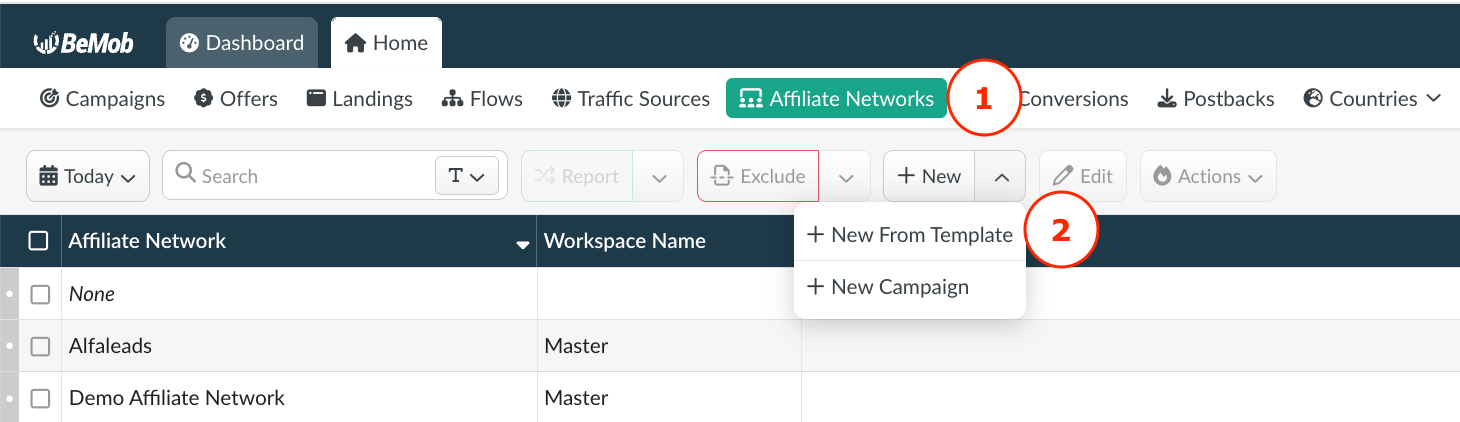Viewport: 1460px width, 422px height.
Task: Open the Today date range picker
Action: [88, 176]
